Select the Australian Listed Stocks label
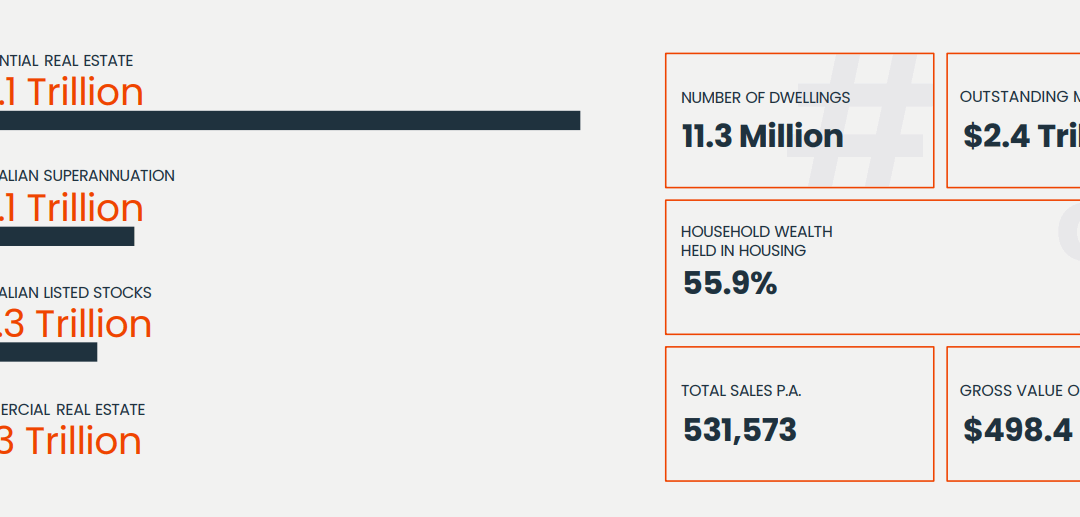 click(x=76, y=293)
